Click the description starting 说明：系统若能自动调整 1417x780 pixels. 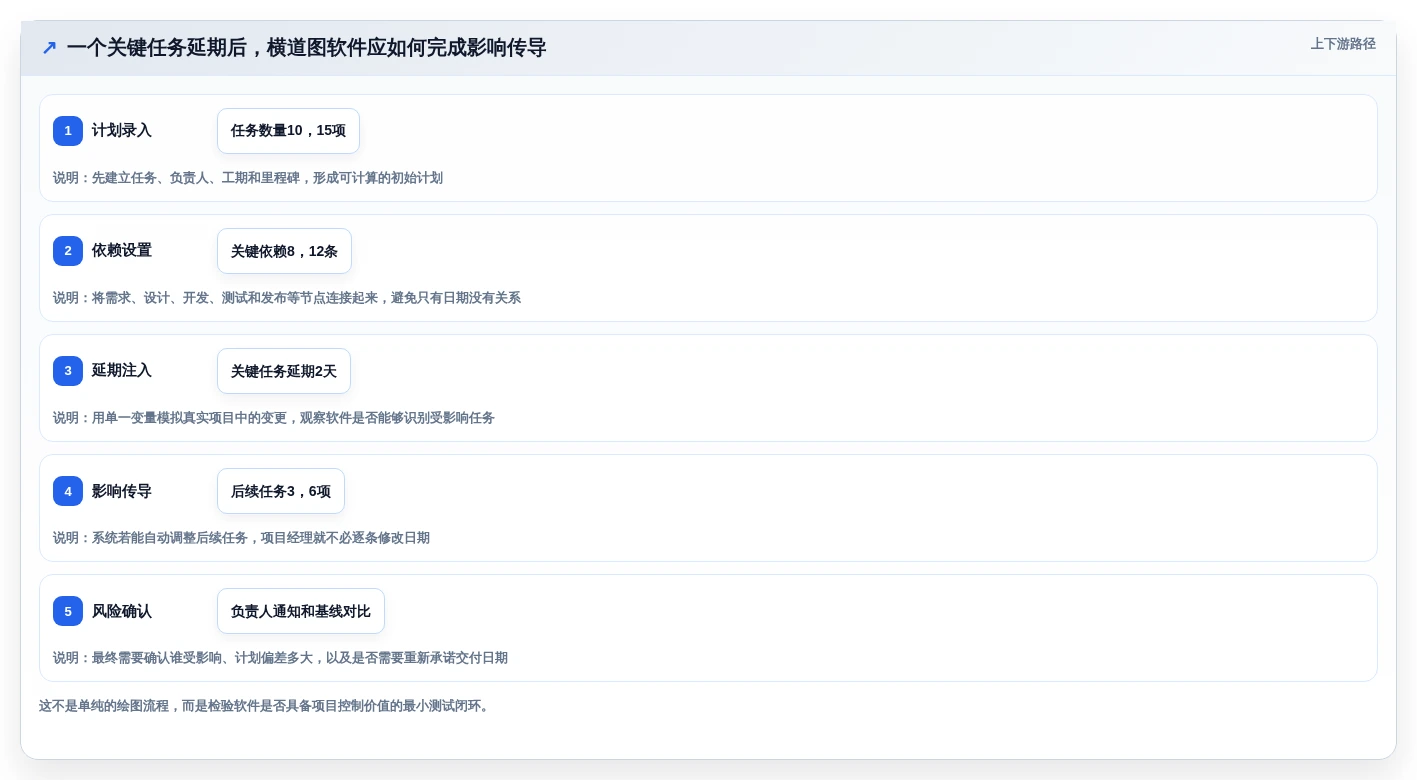(241, 538)
